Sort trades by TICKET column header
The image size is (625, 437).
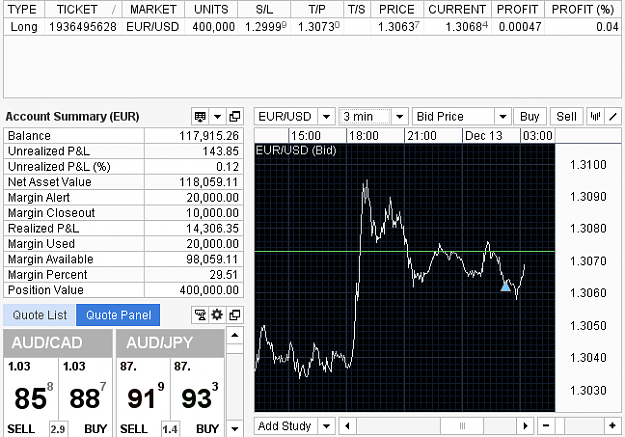(x=83, y=9)
